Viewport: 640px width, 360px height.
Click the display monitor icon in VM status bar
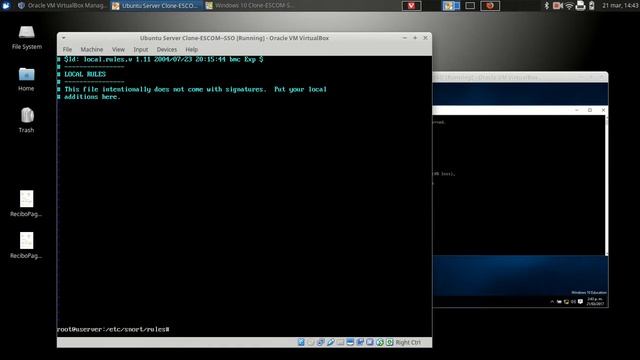[350, 342]
